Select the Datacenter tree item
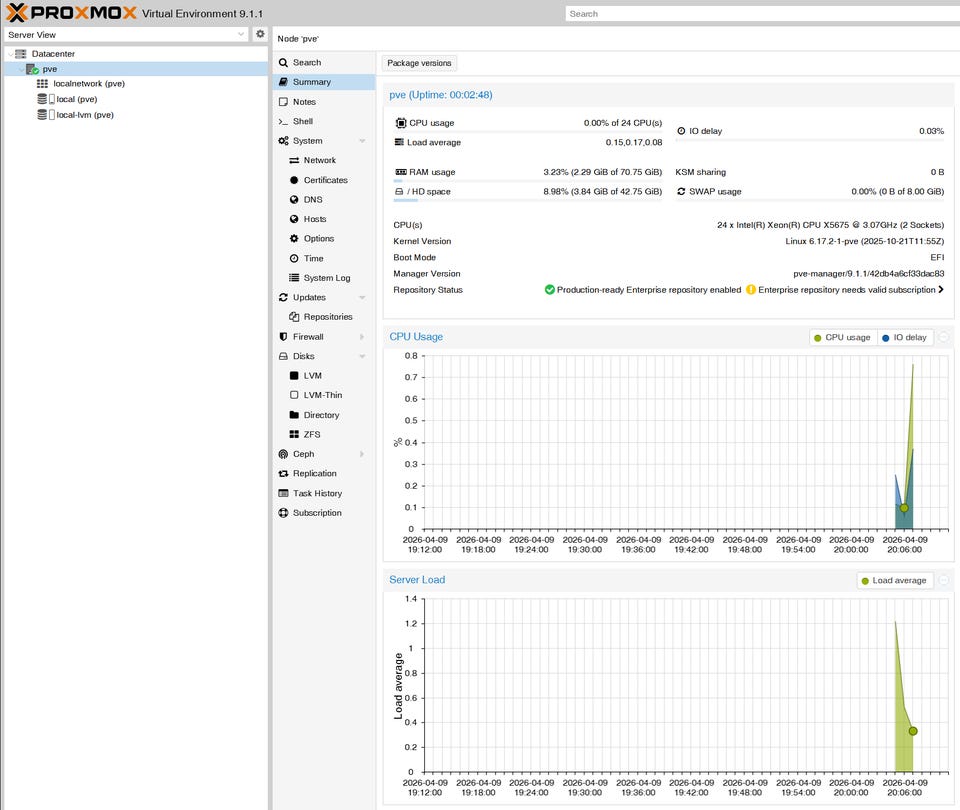Screen dimensions: 960x810 [x=53, y=54]
